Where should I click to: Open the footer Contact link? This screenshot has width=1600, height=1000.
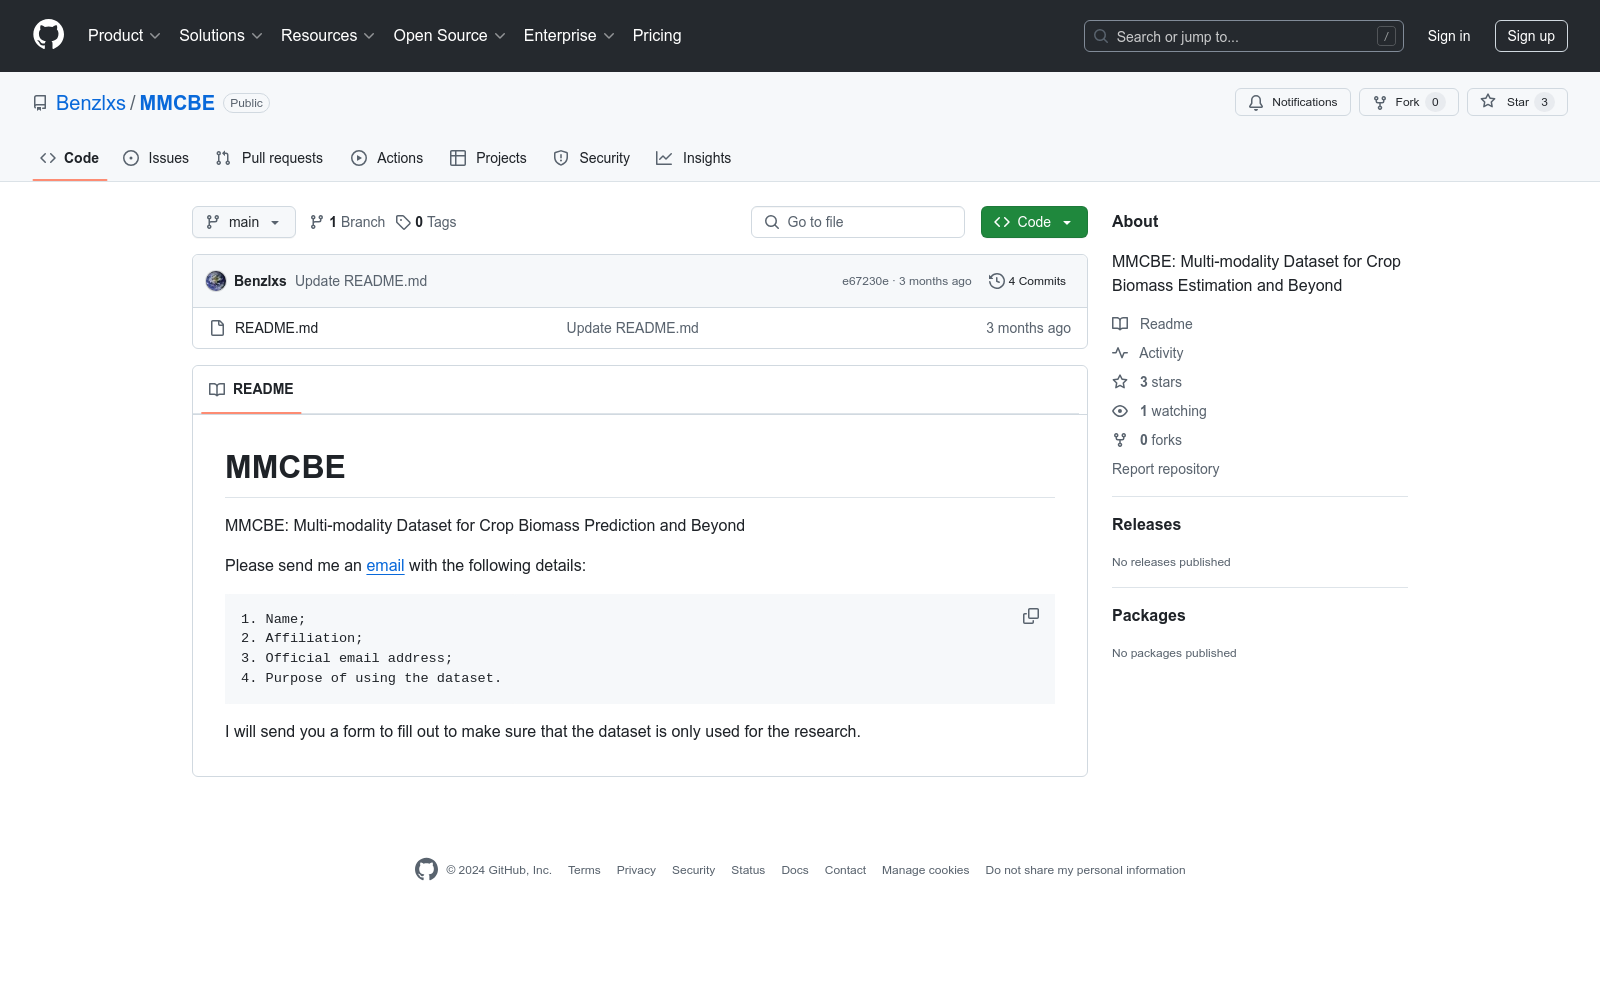coord(845,870)
